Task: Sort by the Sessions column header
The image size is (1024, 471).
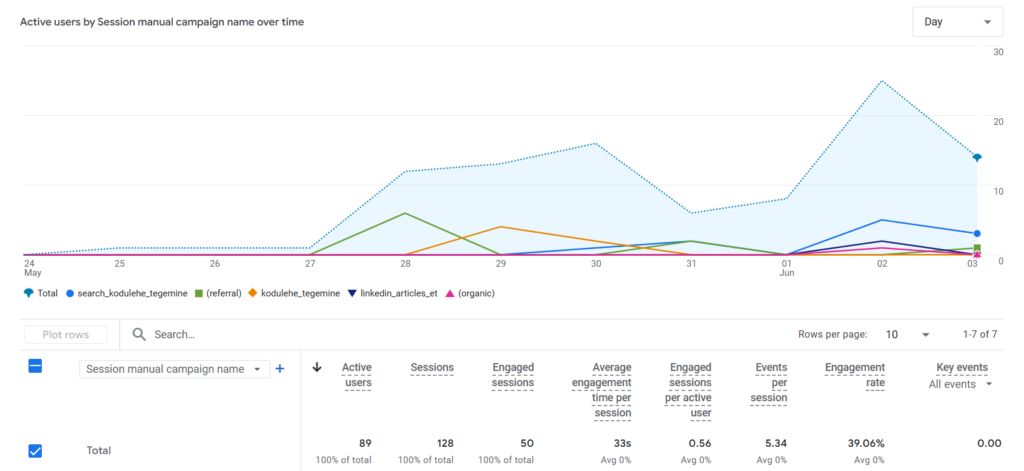Action: 432,368
